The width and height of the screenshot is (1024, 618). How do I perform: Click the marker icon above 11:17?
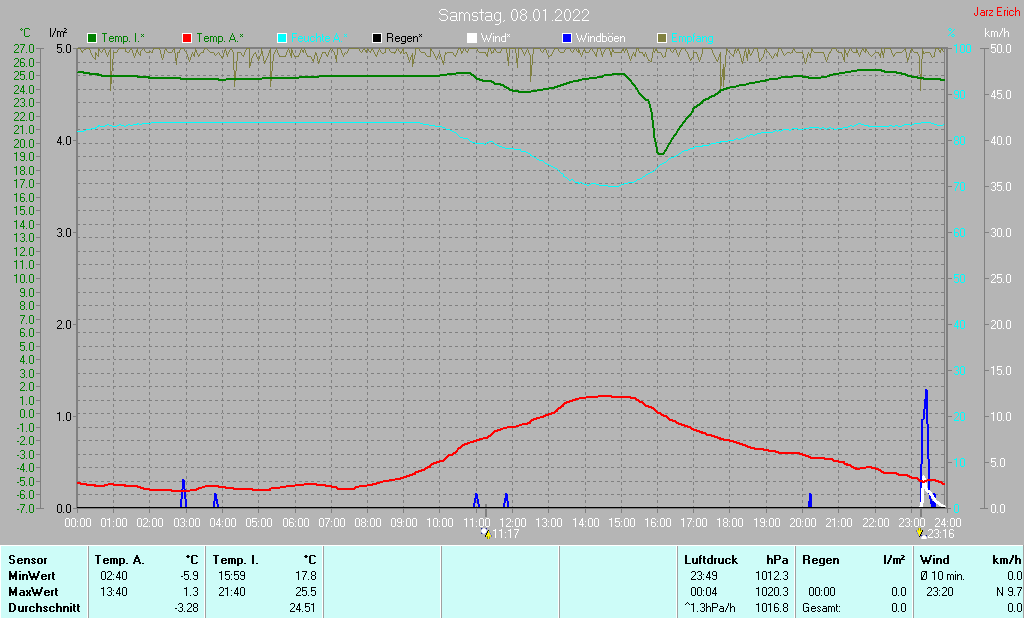pos(487,534)
